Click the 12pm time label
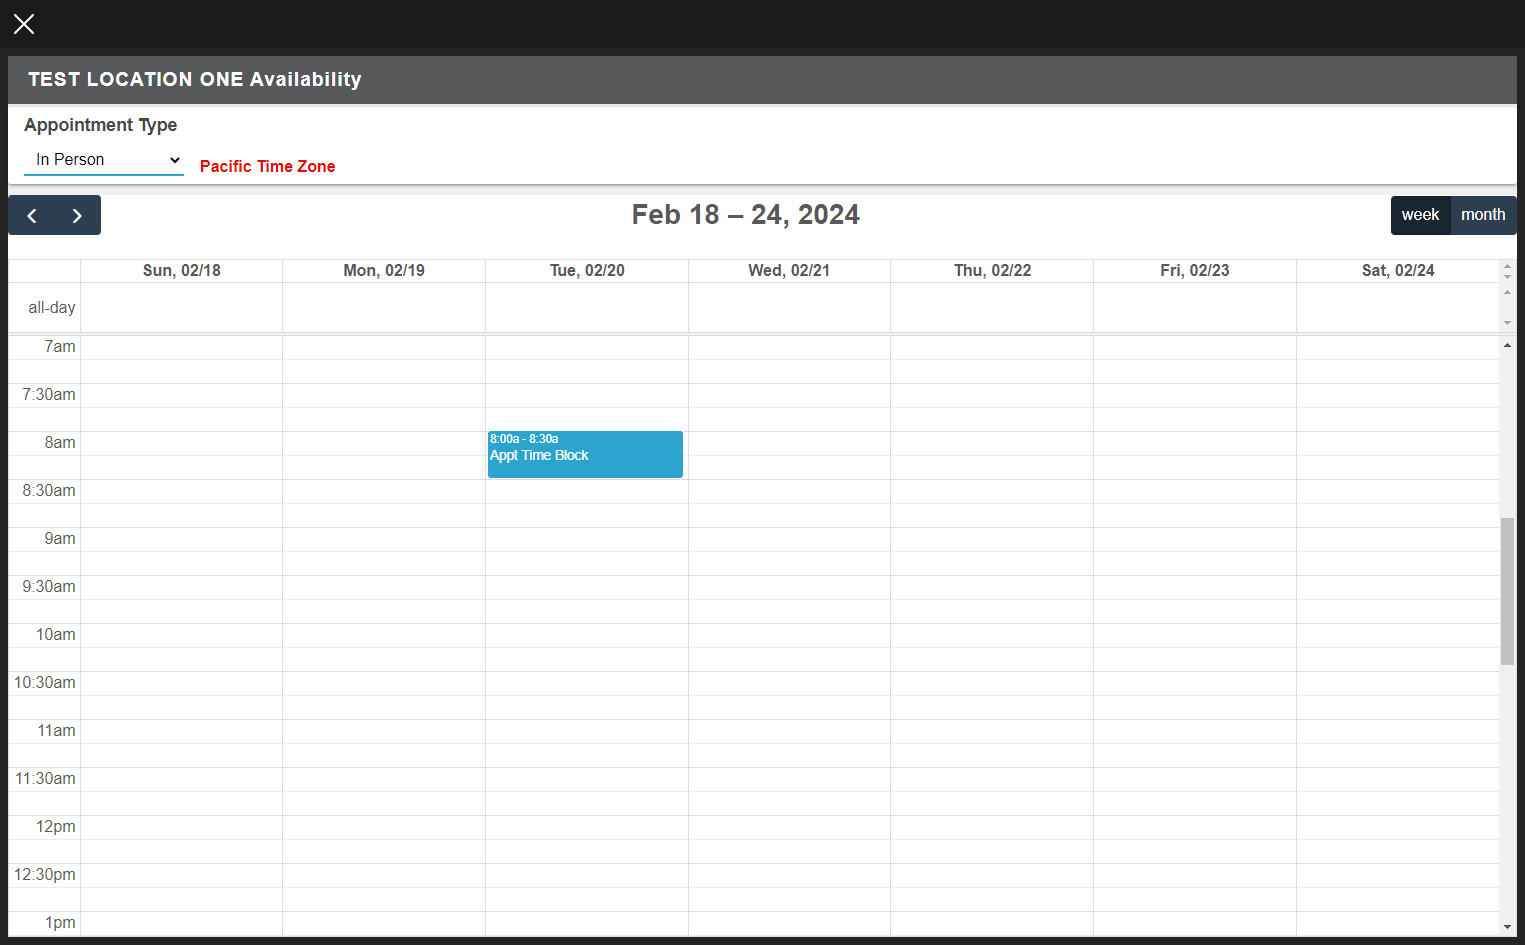 click(56, 827)
